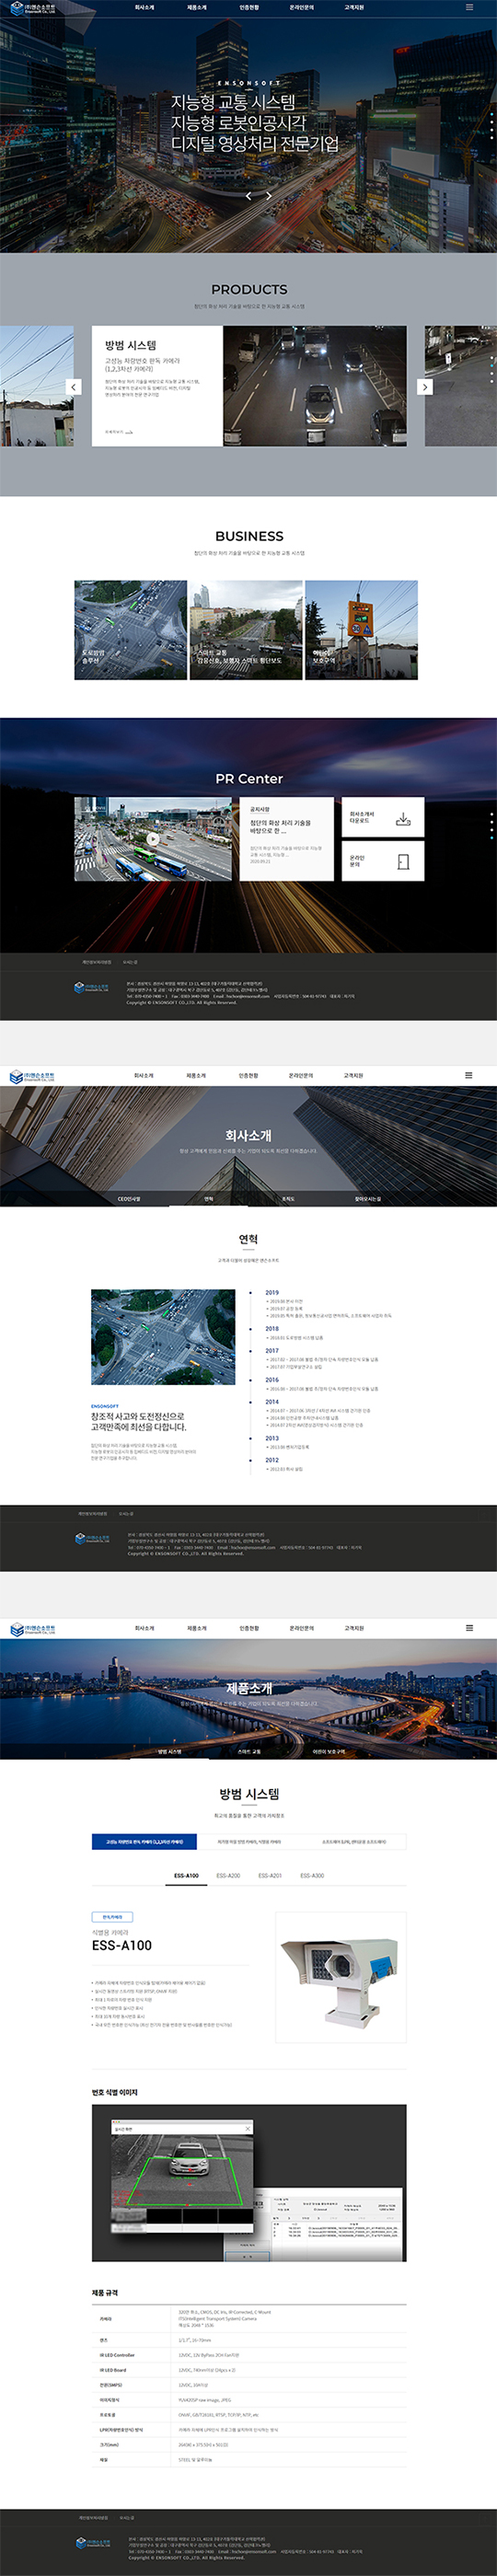This screenshot has width=497, height=2576.
Task: Open 제품소개 in the top hero navigation
Action: pyautogui.click(x=196, y=7)
